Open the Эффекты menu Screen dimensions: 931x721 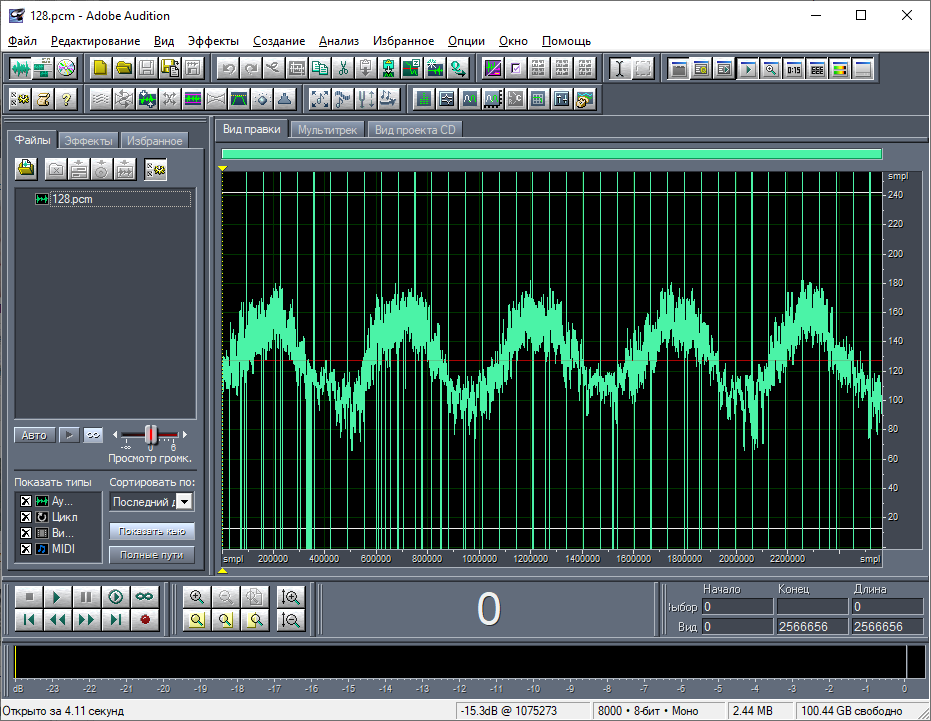pyautogui.click(x=215, y=41)
